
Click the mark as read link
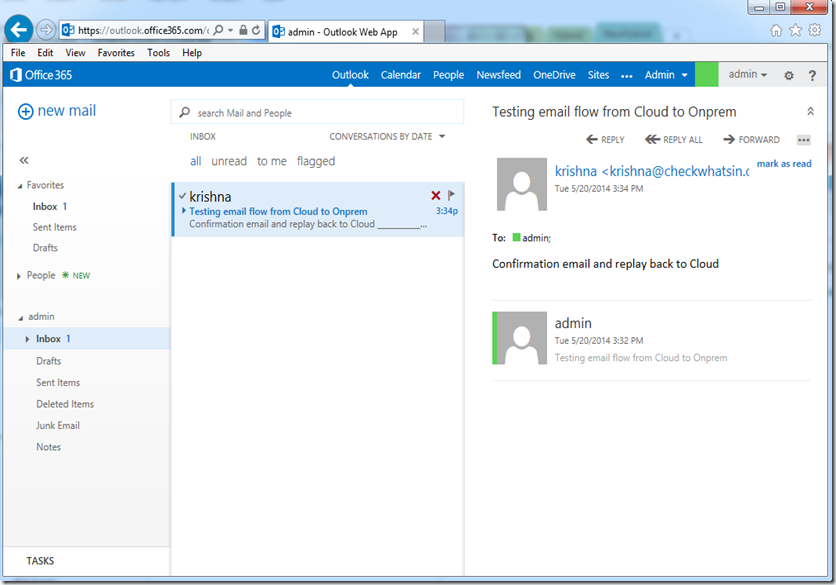click(x=784, y=164)
